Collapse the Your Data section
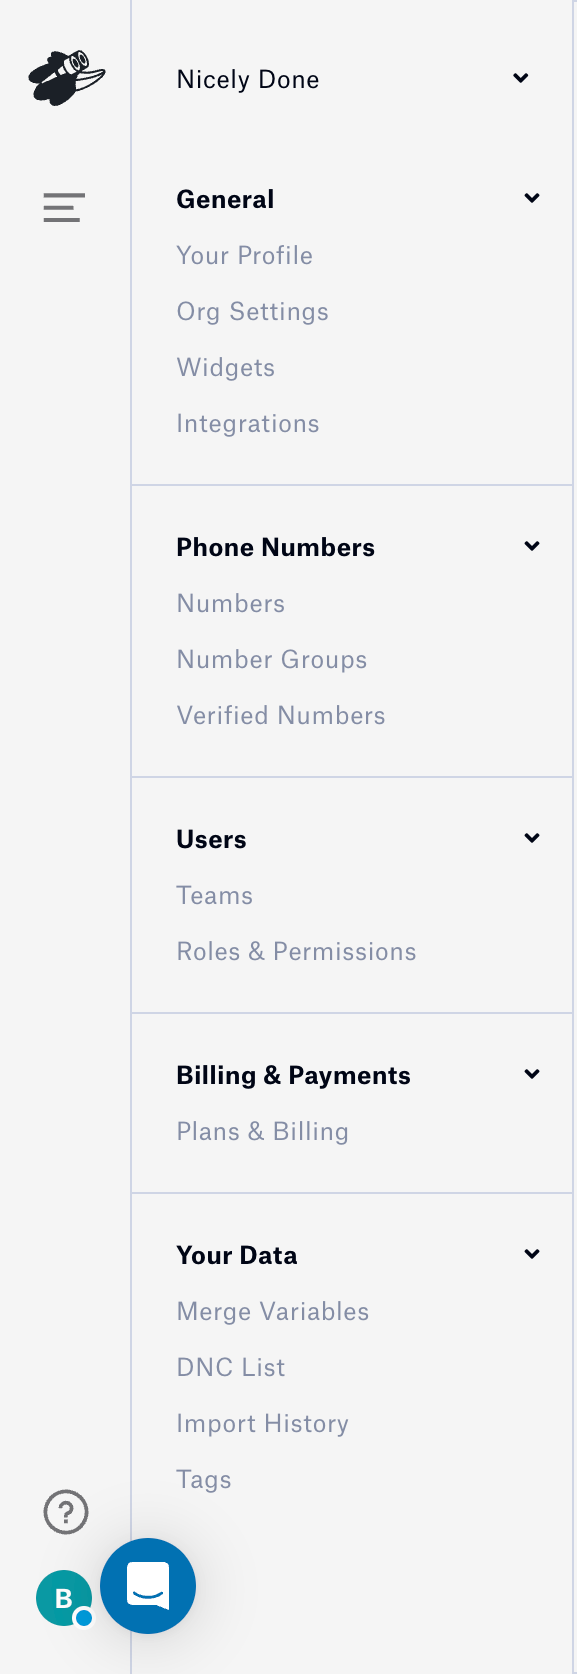The image size is (577, 1674). tap(531, 1253)
